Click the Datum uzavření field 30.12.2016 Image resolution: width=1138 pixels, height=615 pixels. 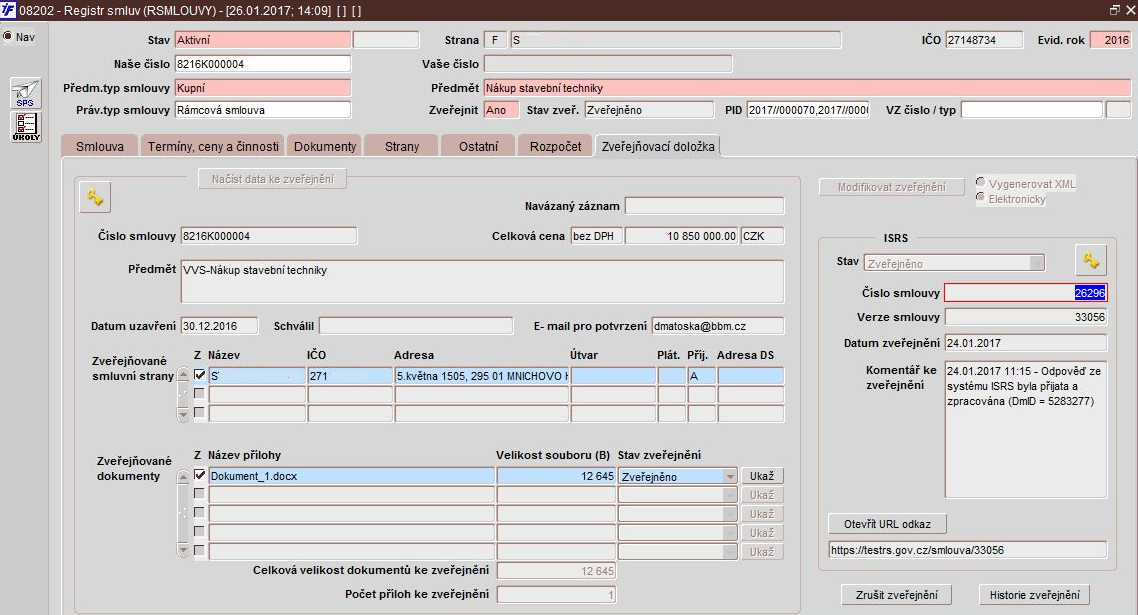218,326
